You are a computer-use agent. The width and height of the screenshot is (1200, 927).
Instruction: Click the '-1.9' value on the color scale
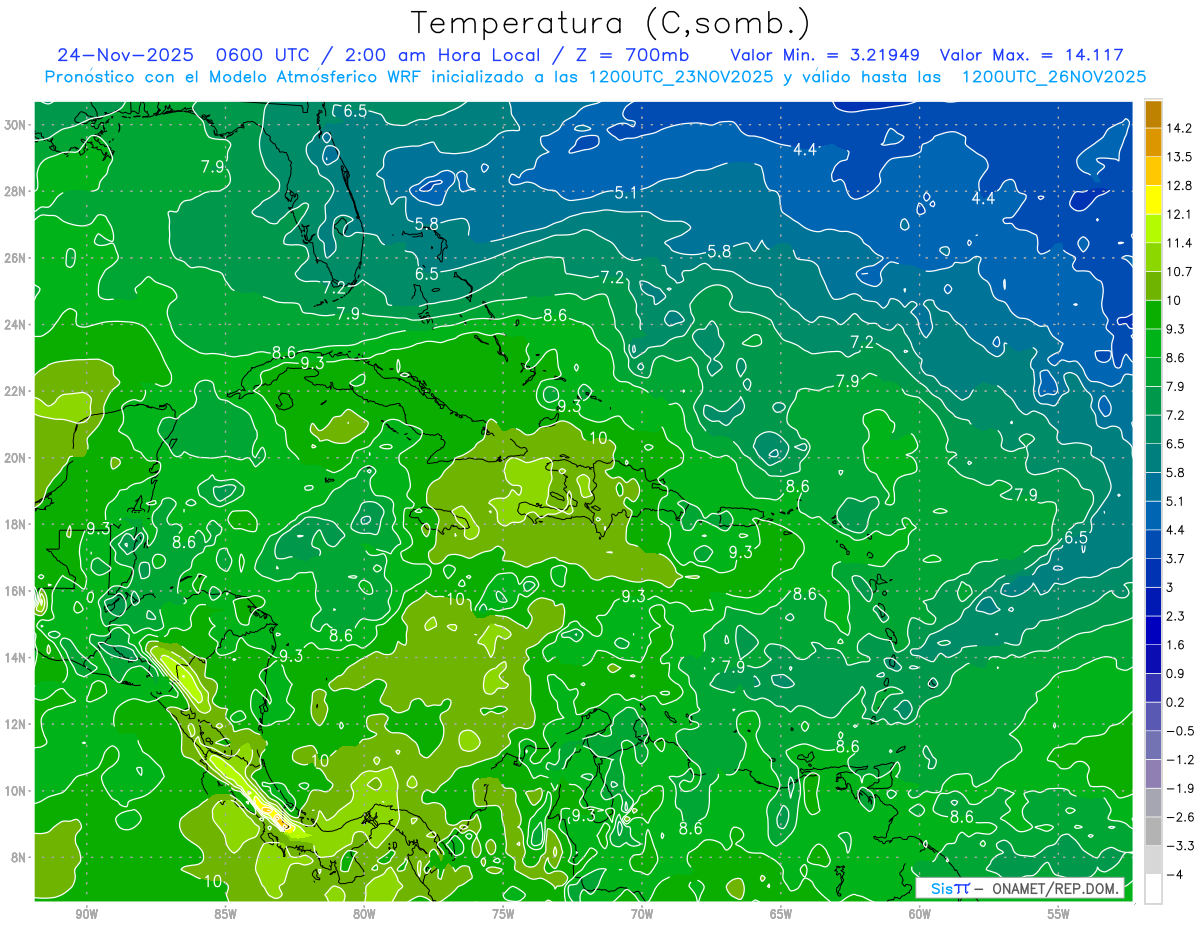1180,789
